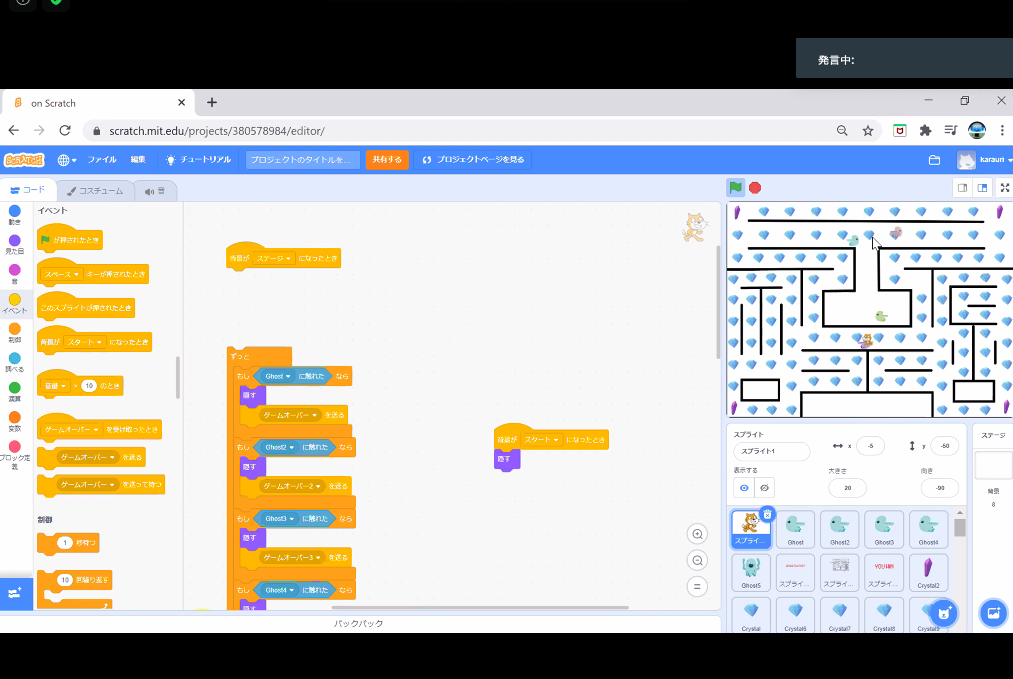Image resolution: width=1013 pixels, height=679 pixels.
Task: Open the karaun account menu
Action: tap(985, 160)
